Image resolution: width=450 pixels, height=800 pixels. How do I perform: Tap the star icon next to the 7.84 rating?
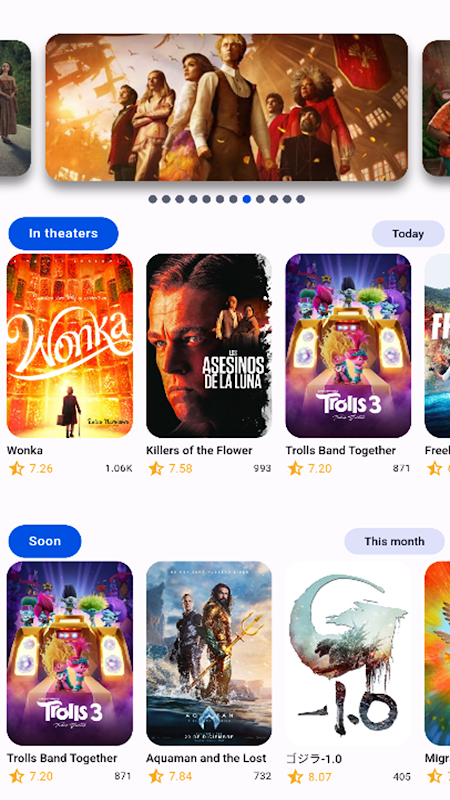(x=156, y=777)
